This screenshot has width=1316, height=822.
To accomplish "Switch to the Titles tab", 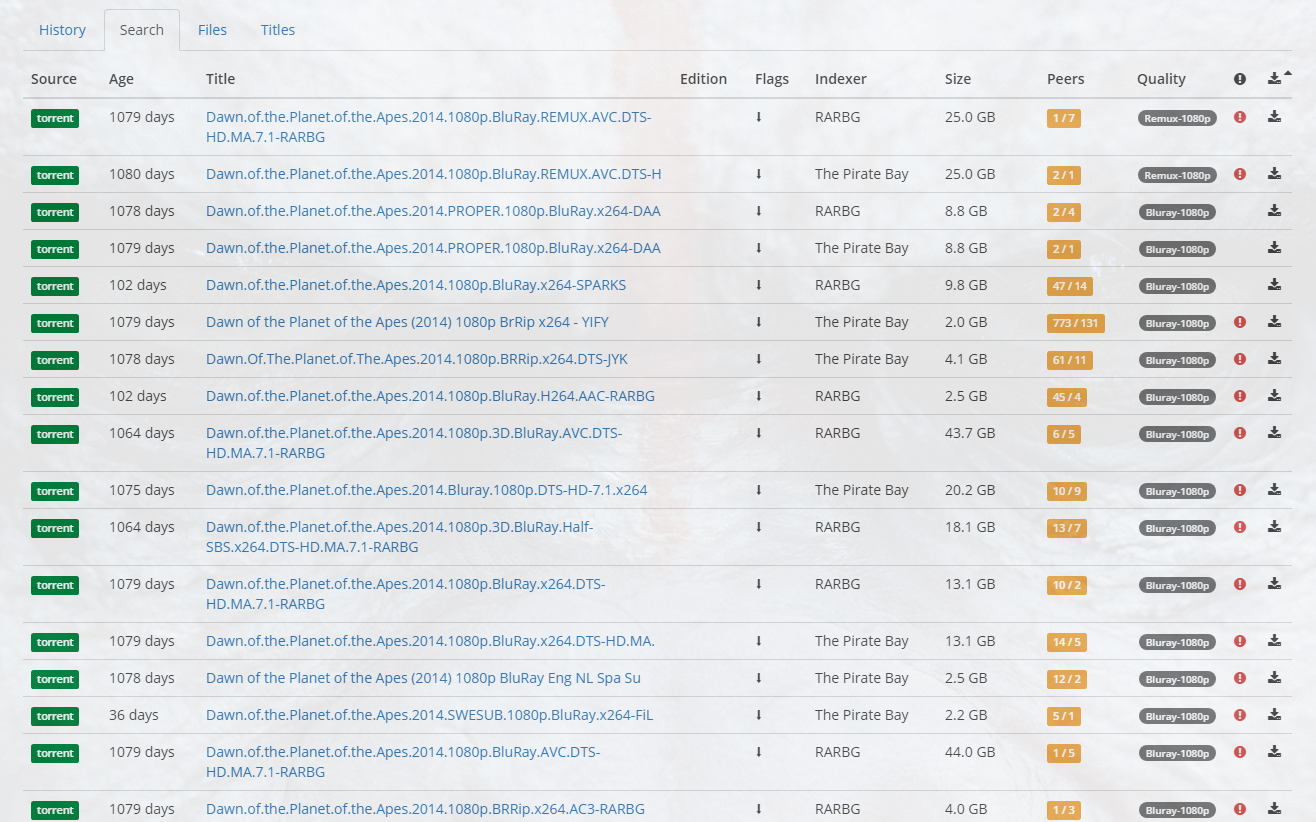I will [x=277, y=29].
